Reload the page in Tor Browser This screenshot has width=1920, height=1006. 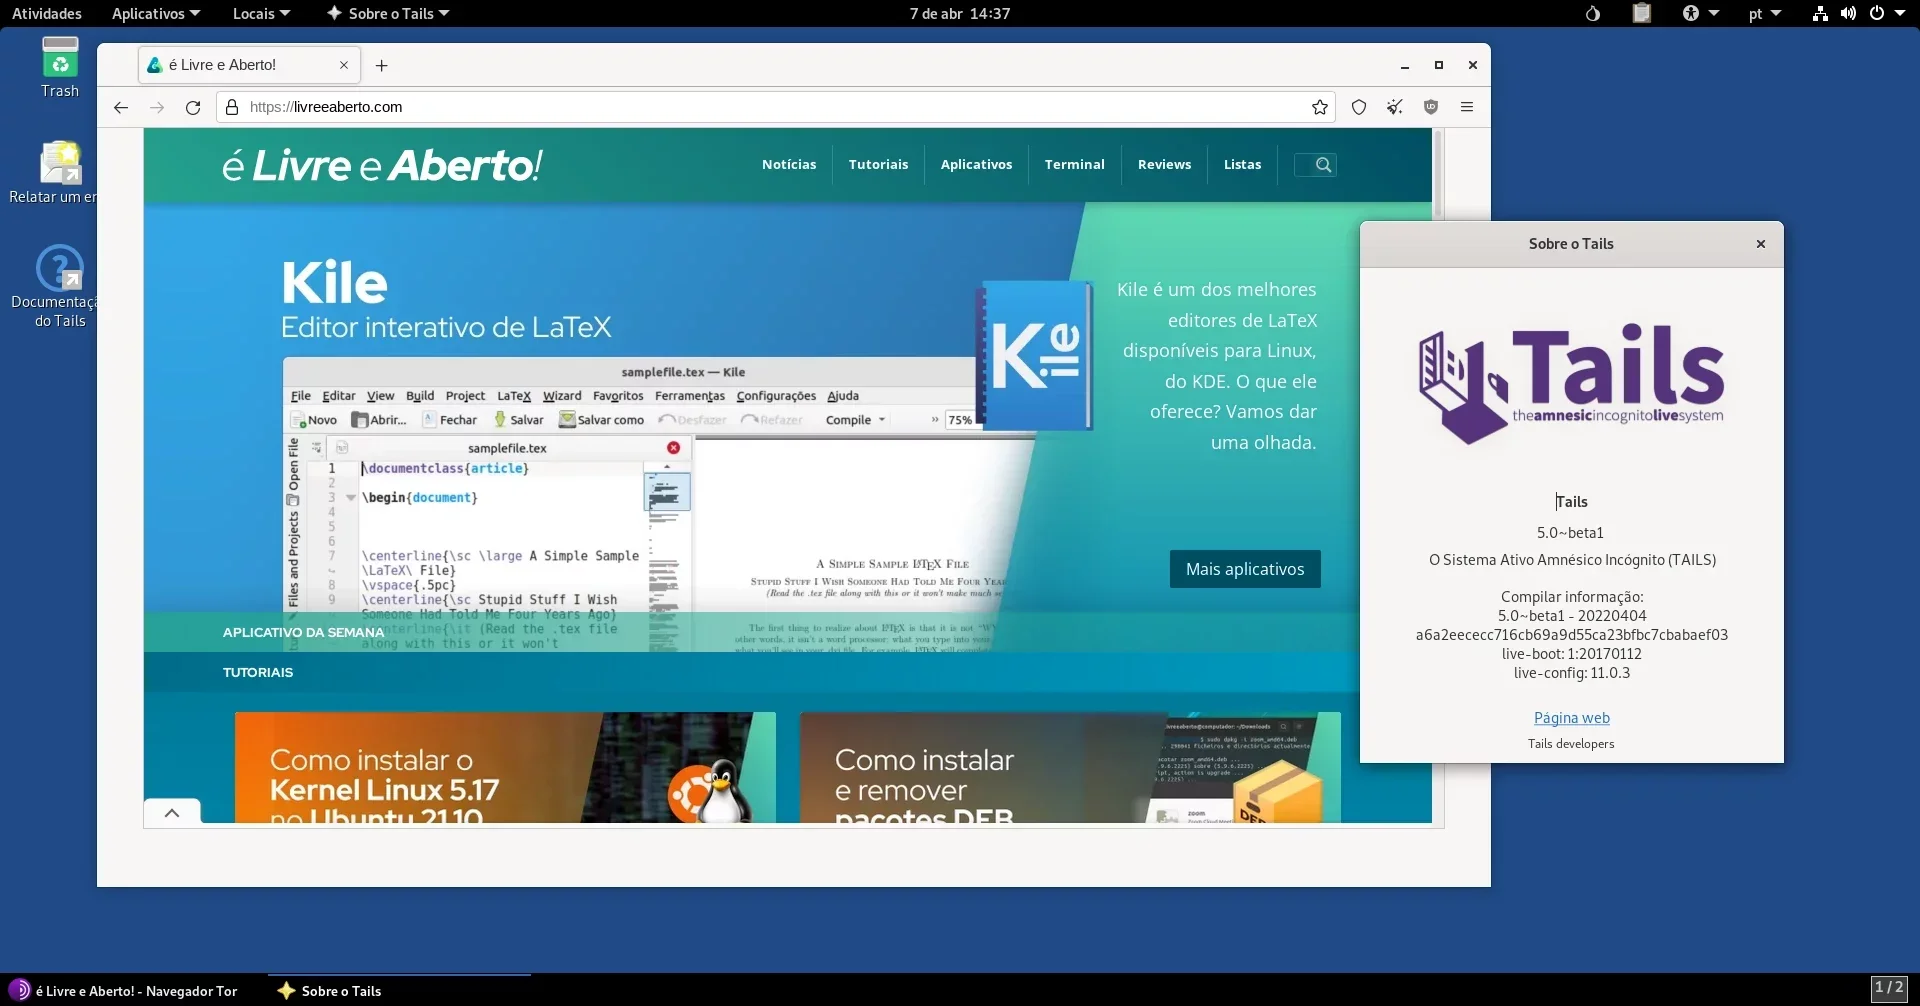pos(193,107)
